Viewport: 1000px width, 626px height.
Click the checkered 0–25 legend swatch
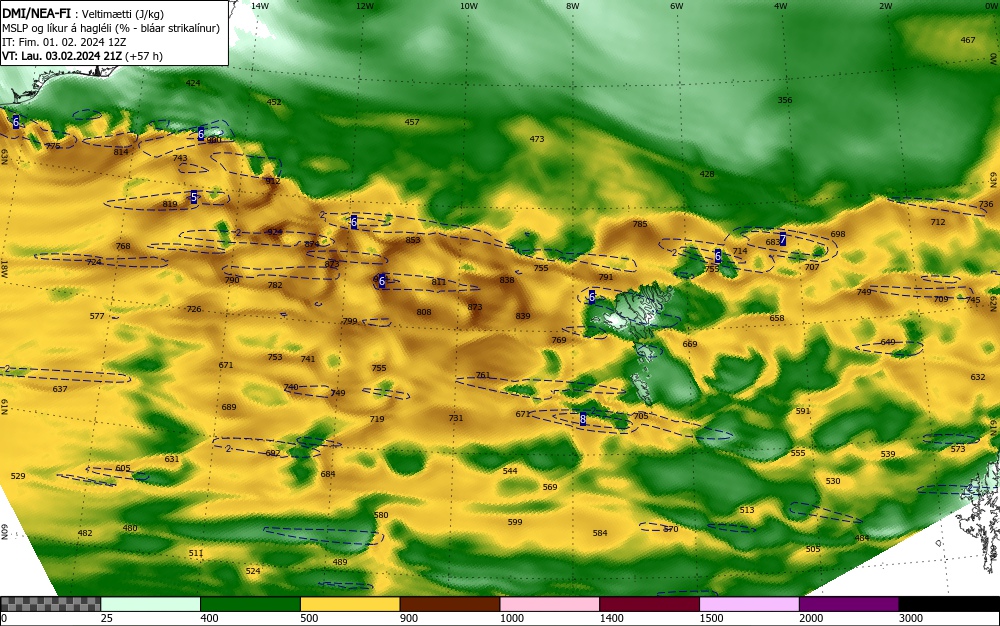tap(50, 604)
